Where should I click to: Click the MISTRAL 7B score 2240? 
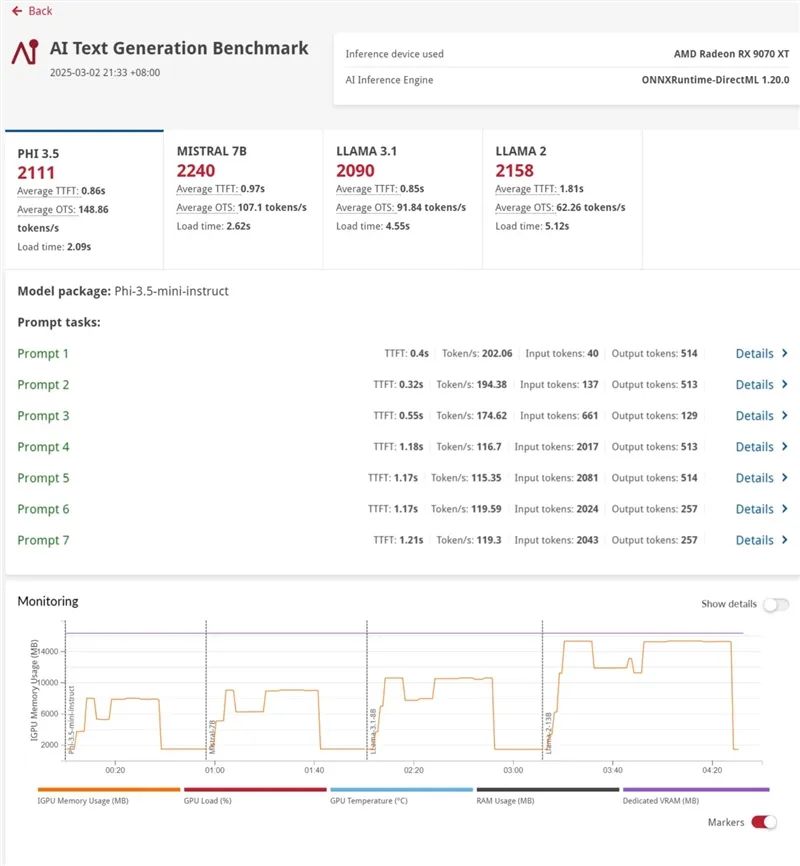196,171
